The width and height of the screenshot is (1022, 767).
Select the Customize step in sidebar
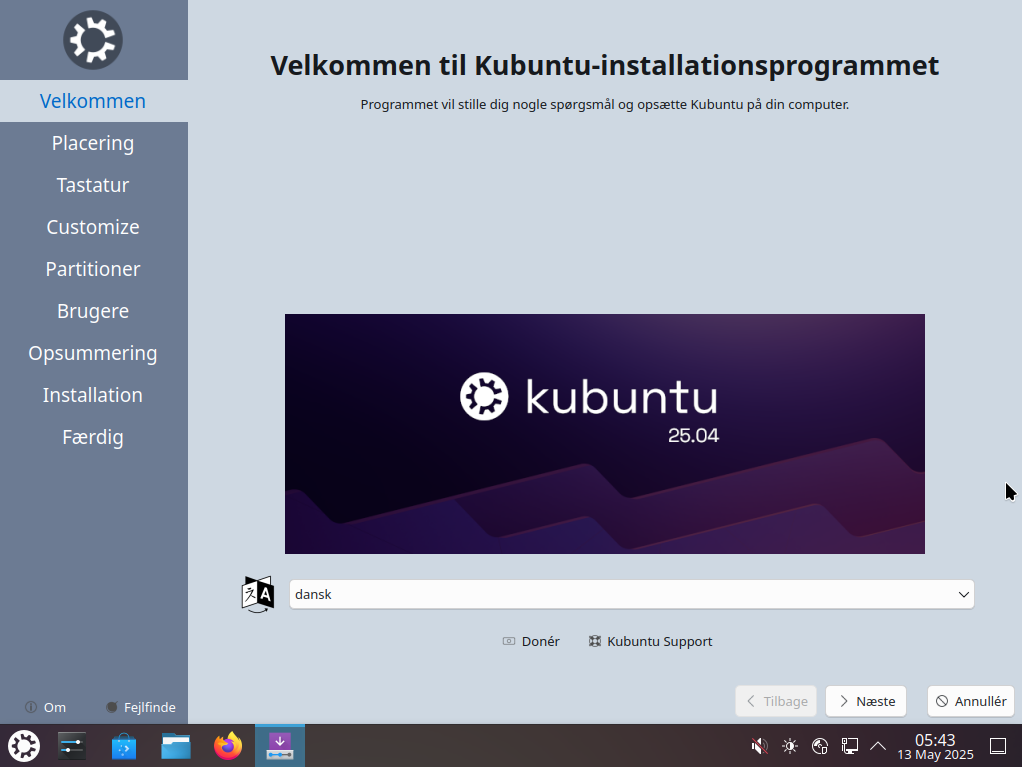94,227
